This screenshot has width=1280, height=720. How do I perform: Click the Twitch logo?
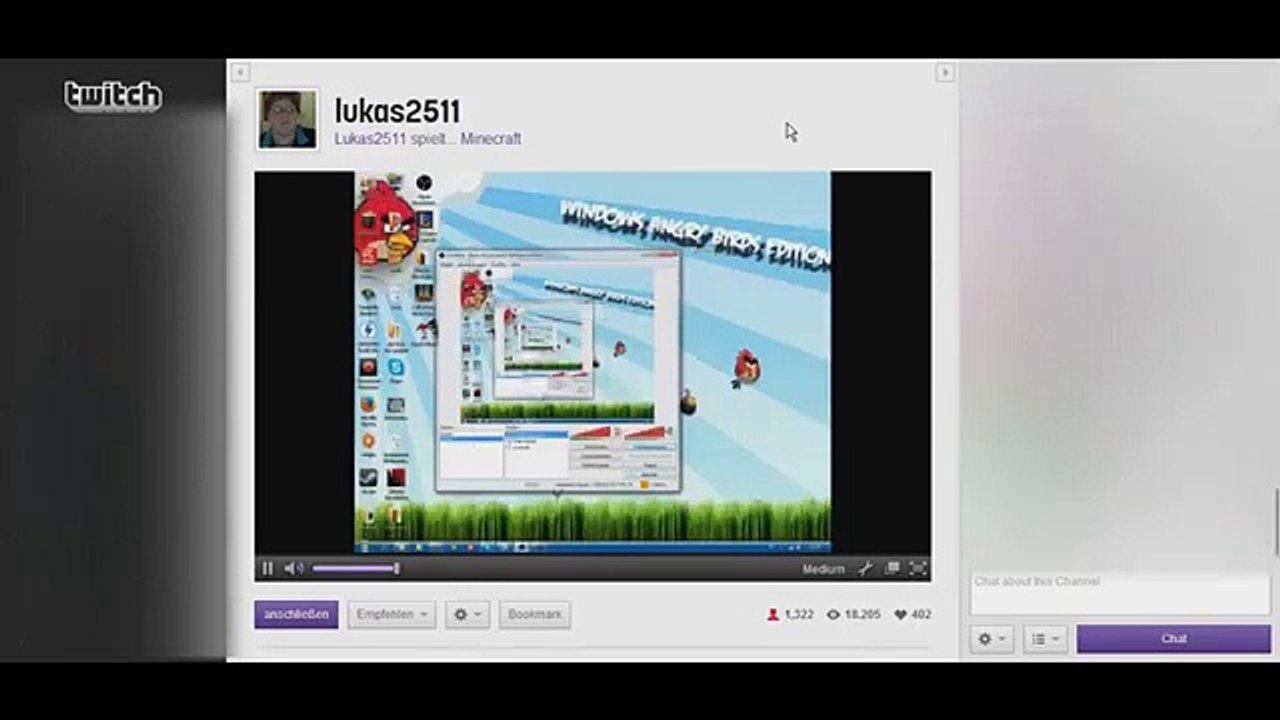(x=113, y=96)
